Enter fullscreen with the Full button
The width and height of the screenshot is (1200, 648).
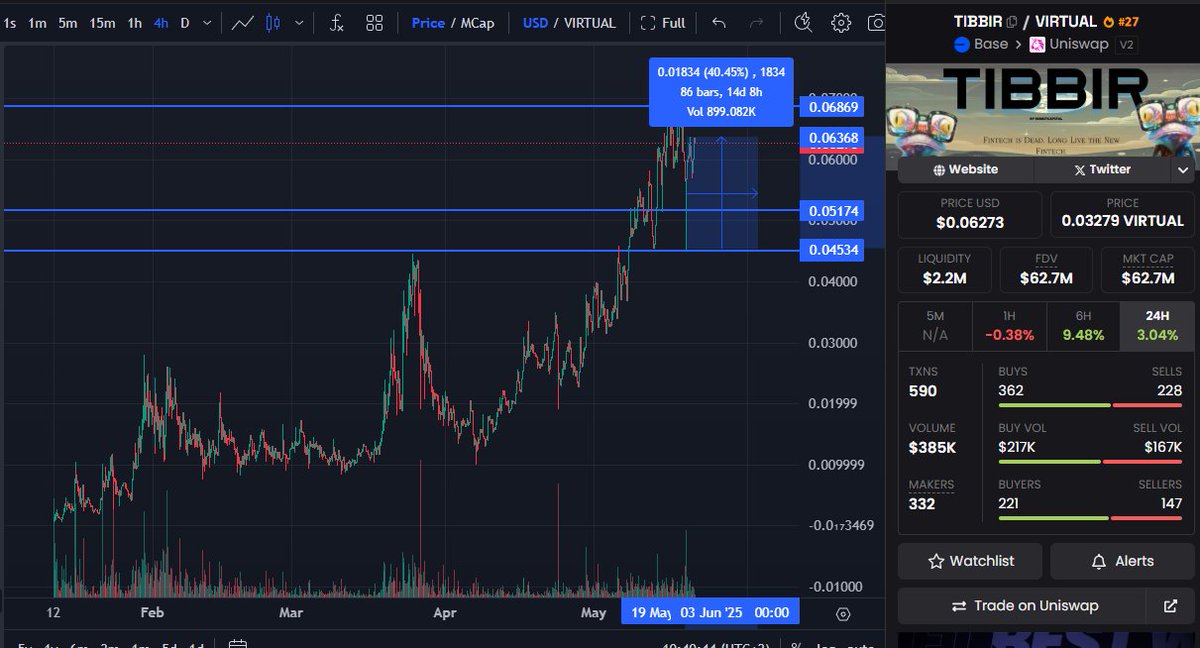point(663,22)
